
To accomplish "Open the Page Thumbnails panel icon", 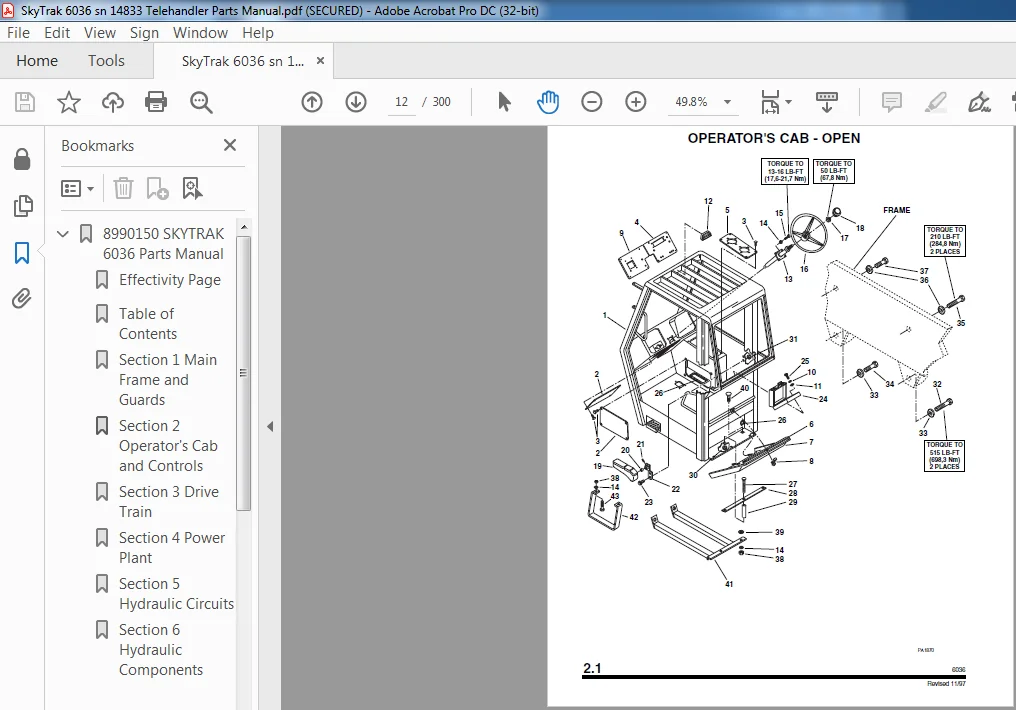I will pos(22,206).
